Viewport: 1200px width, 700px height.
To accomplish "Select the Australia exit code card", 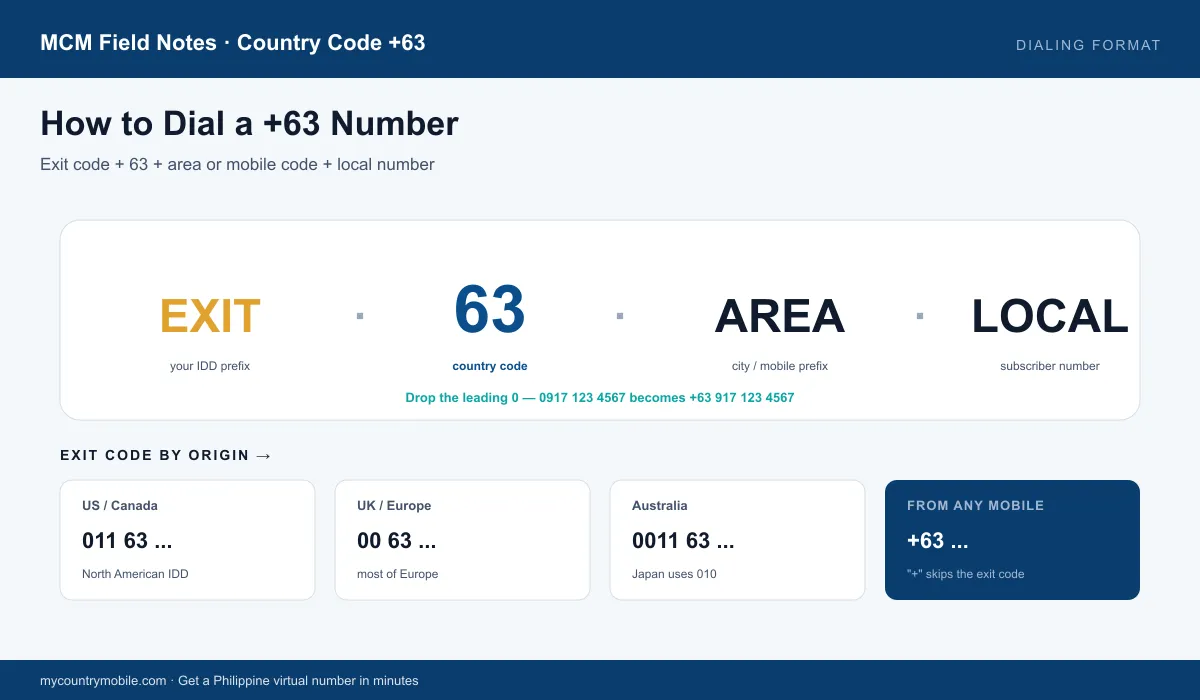I will pos(738,540).
